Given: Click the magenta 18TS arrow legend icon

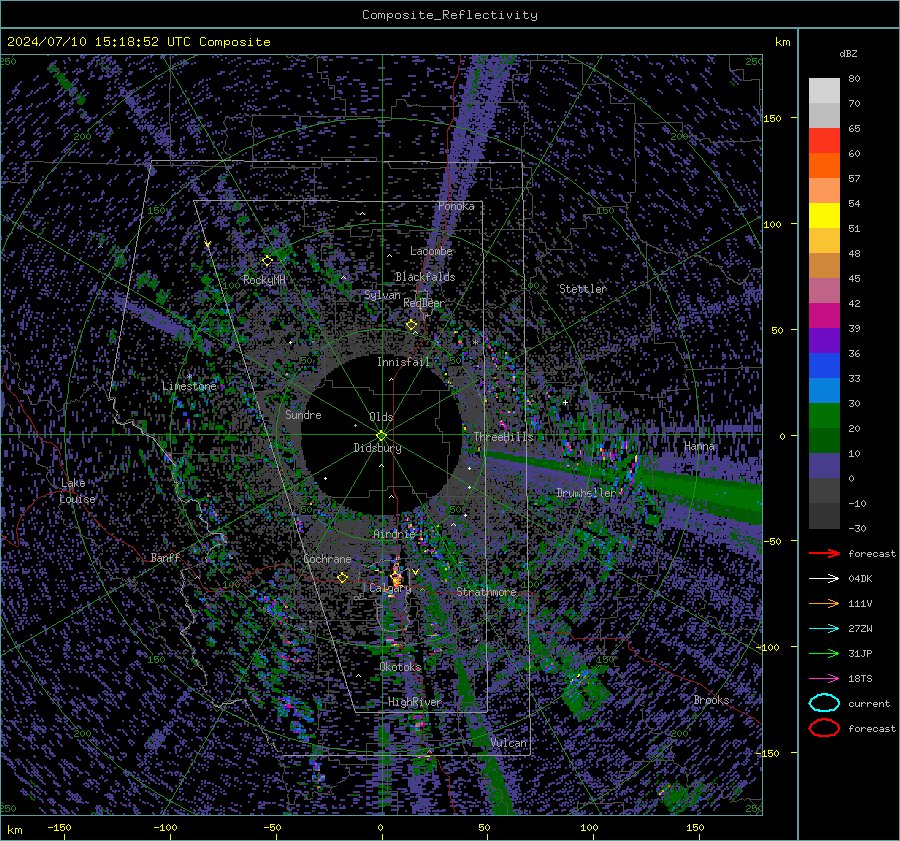Looking at the screenshot, I should click(824, 679).
